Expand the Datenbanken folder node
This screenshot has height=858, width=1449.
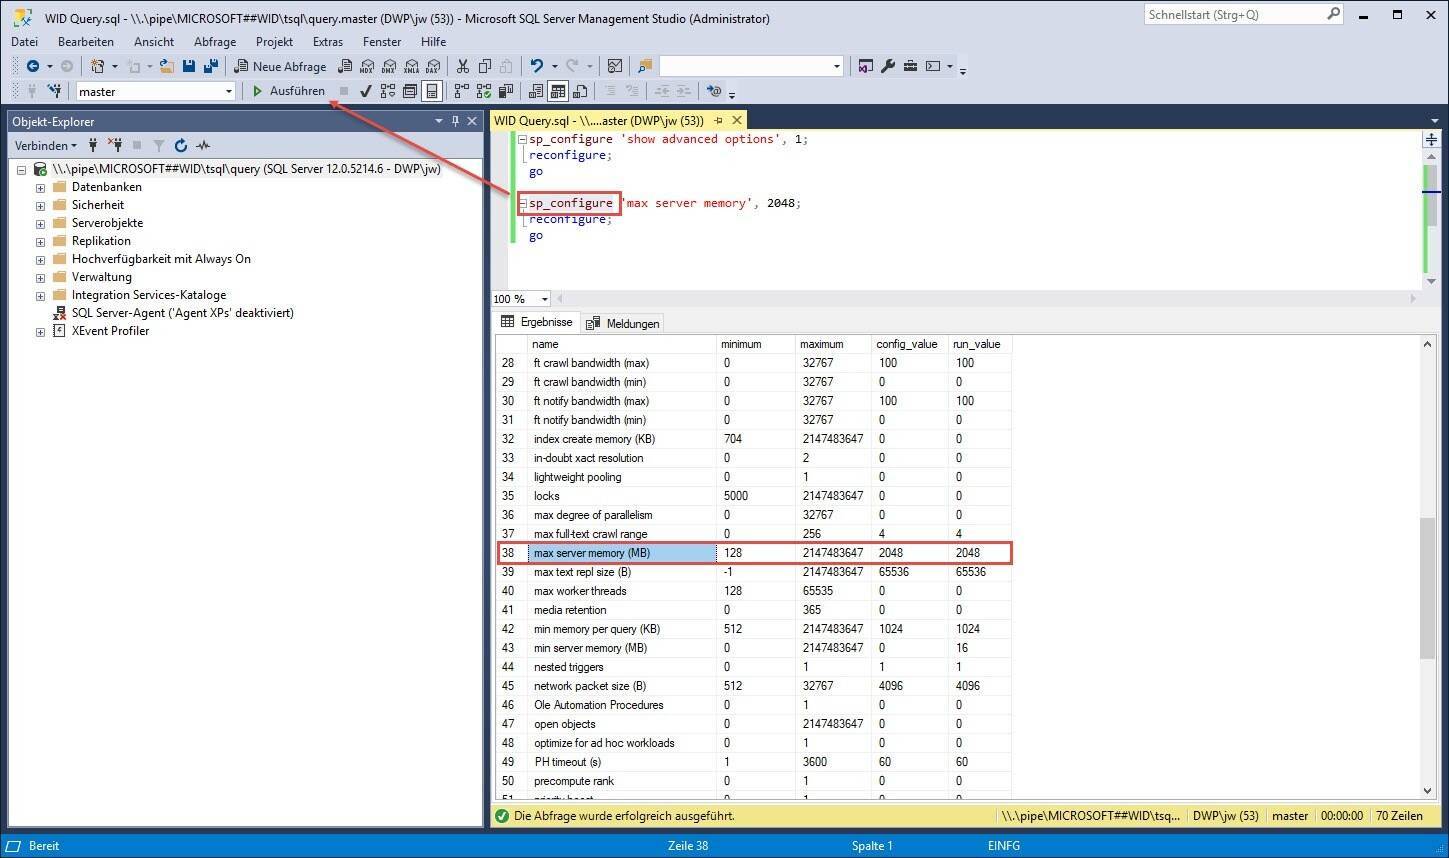tap(40, 187)
